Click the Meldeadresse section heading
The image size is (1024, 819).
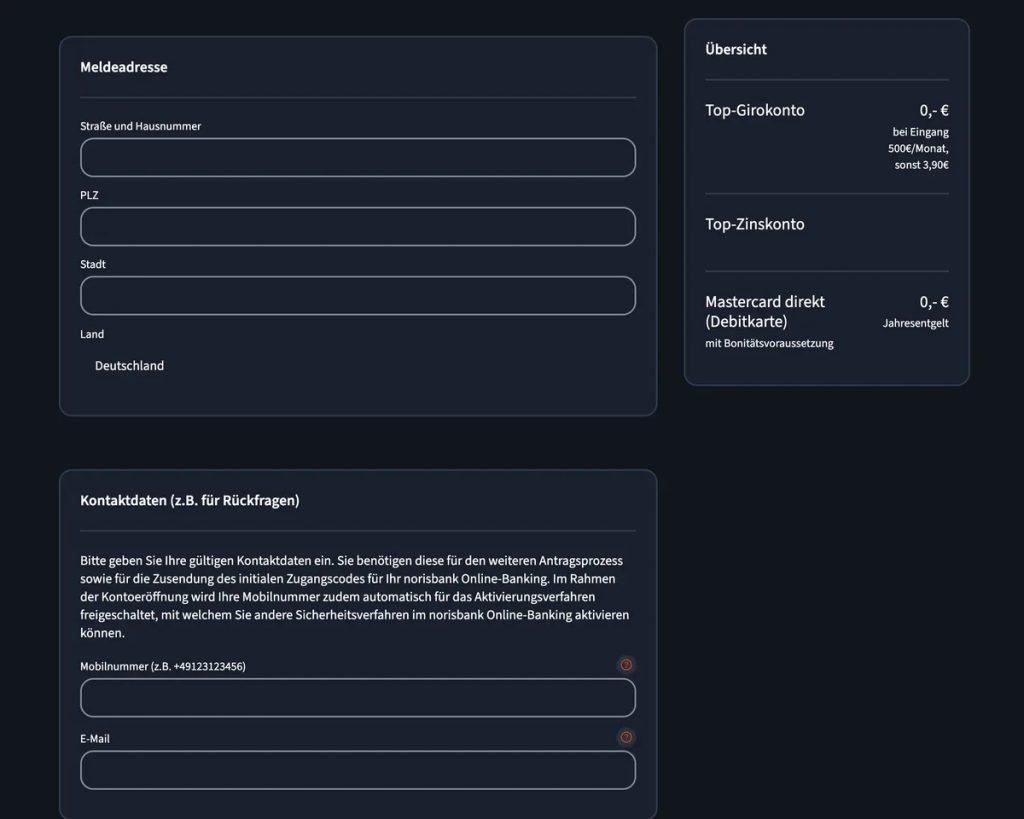pyautogui.click(x=123, y=67)
